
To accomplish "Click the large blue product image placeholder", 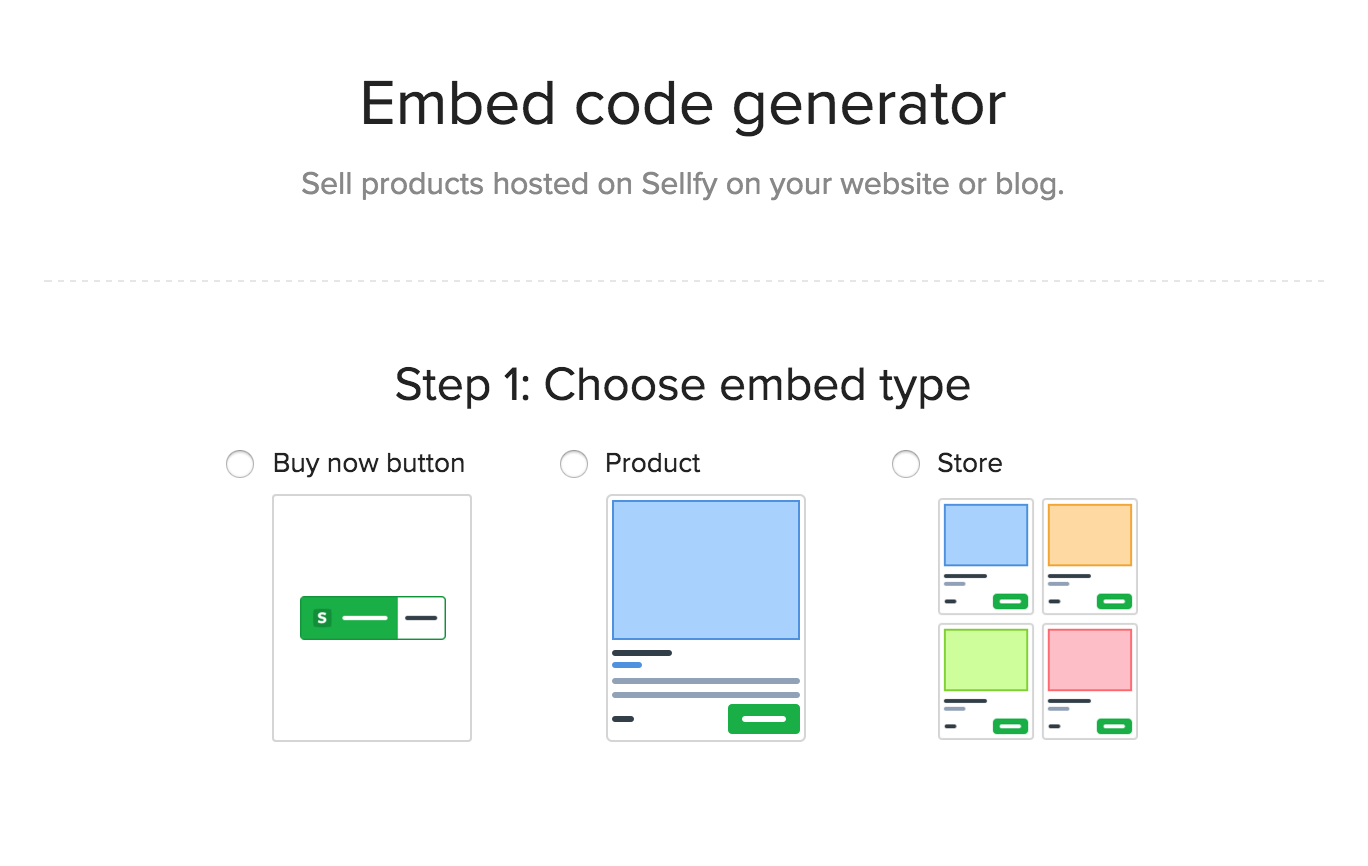I will pos(706,570).
